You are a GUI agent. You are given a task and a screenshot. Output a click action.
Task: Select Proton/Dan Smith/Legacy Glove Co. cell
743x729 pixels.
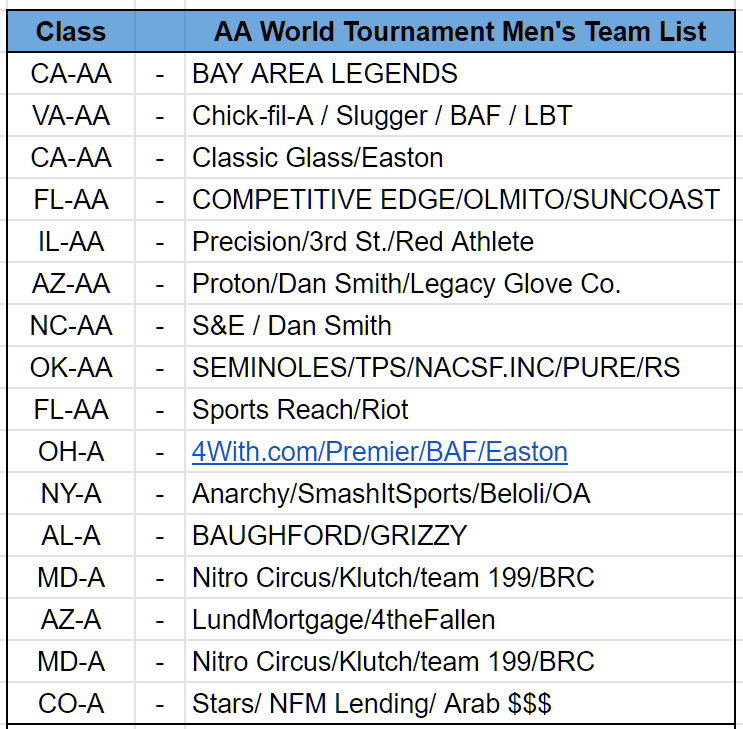pos(460,283)
